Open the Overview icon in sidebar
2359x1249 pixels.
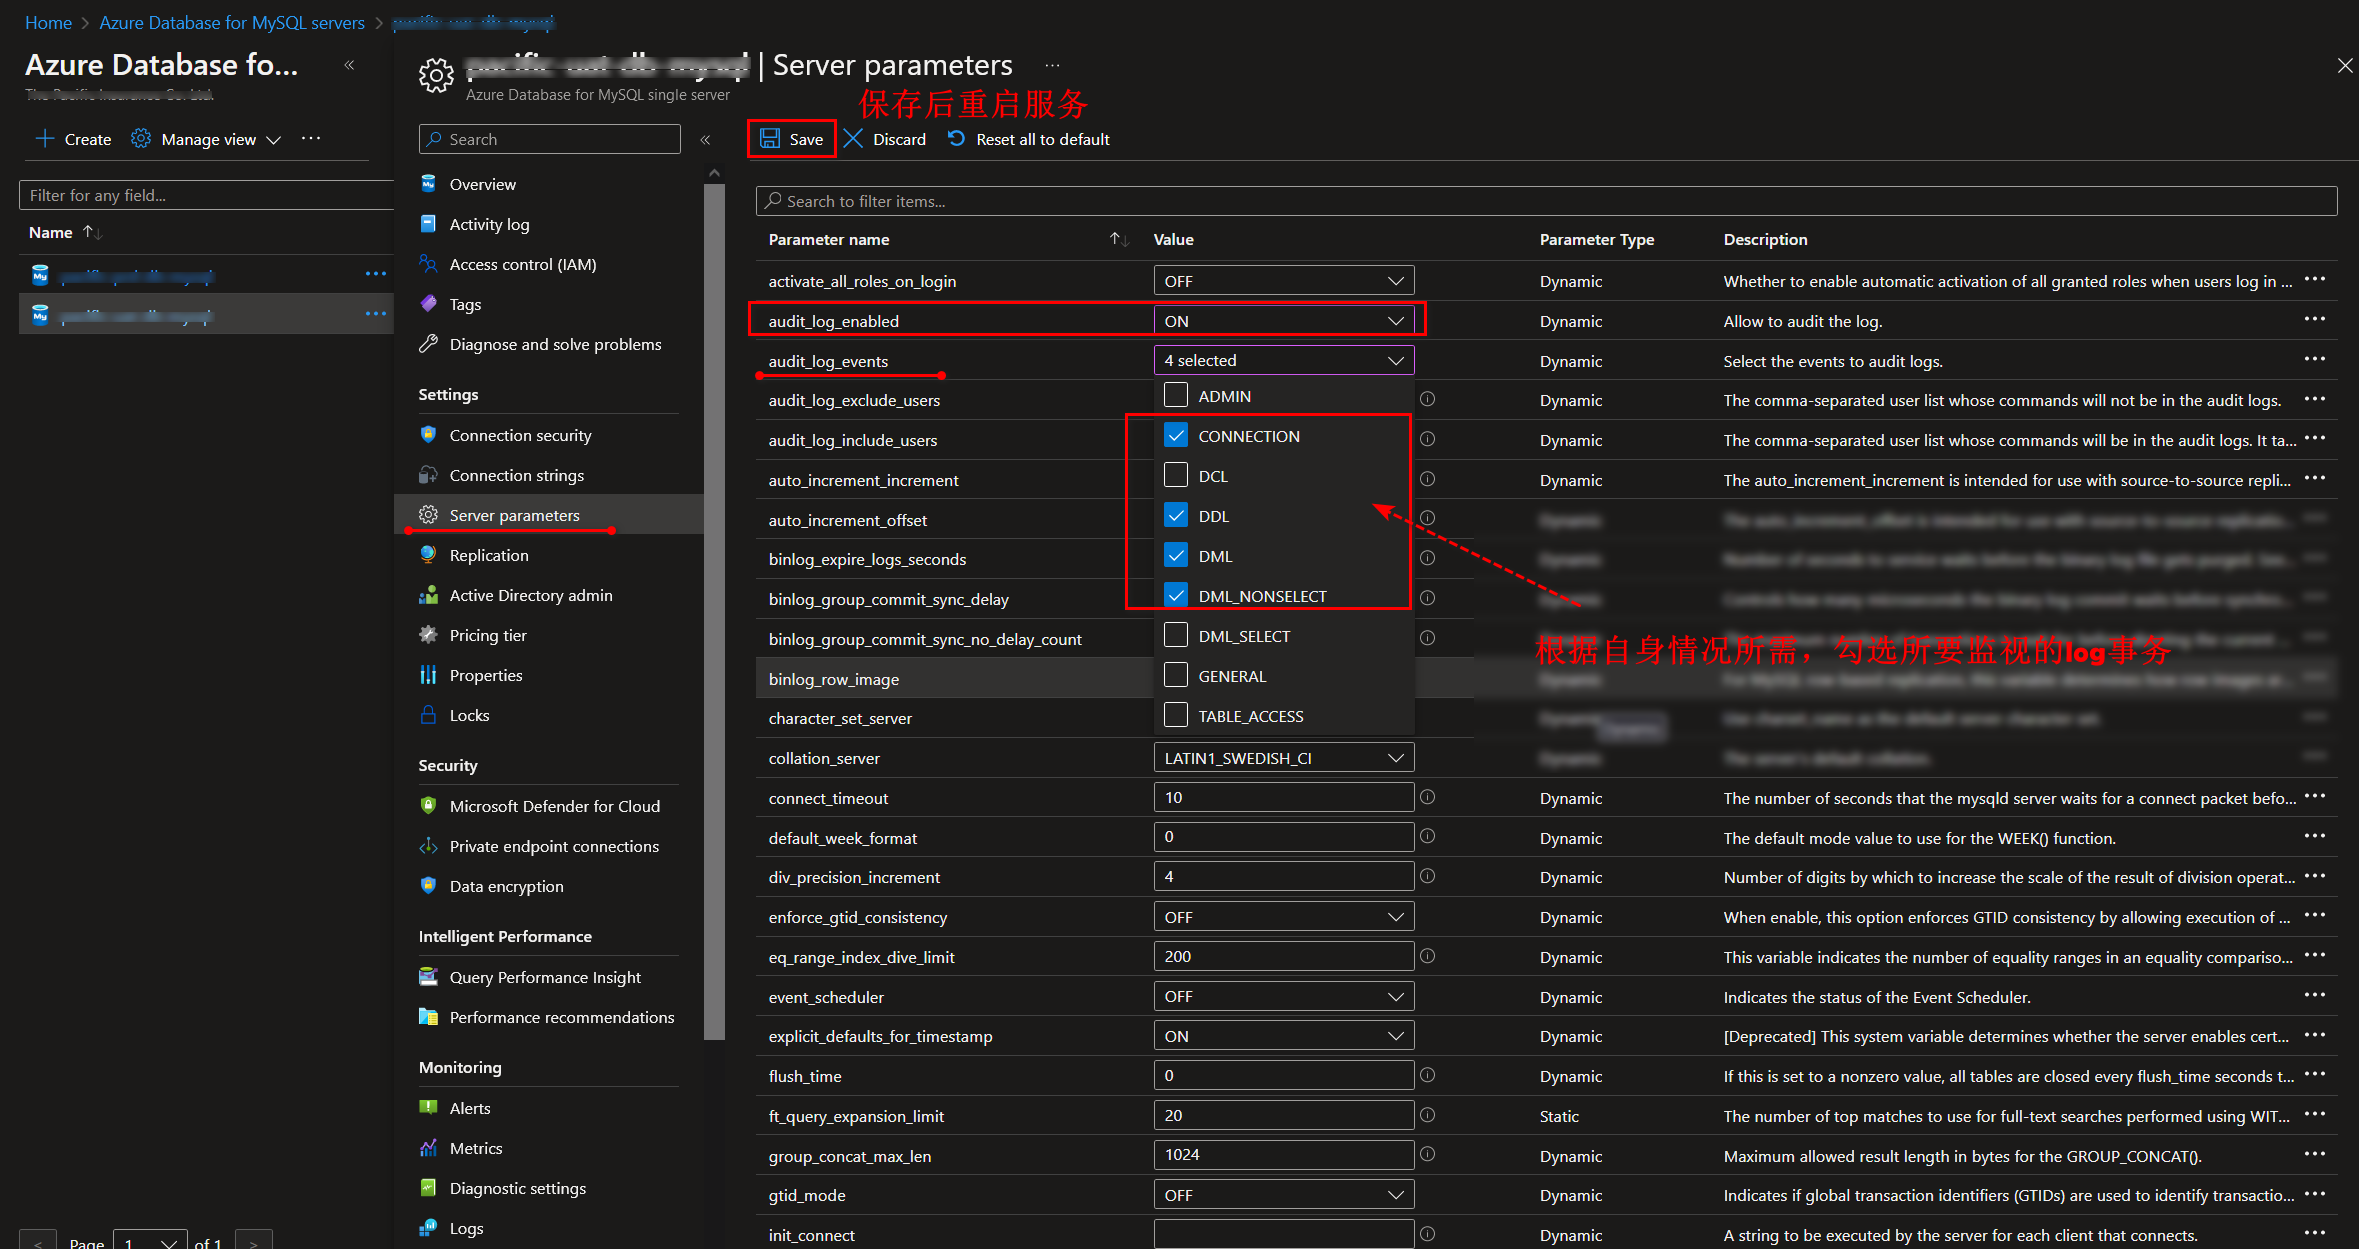point(428,184)
